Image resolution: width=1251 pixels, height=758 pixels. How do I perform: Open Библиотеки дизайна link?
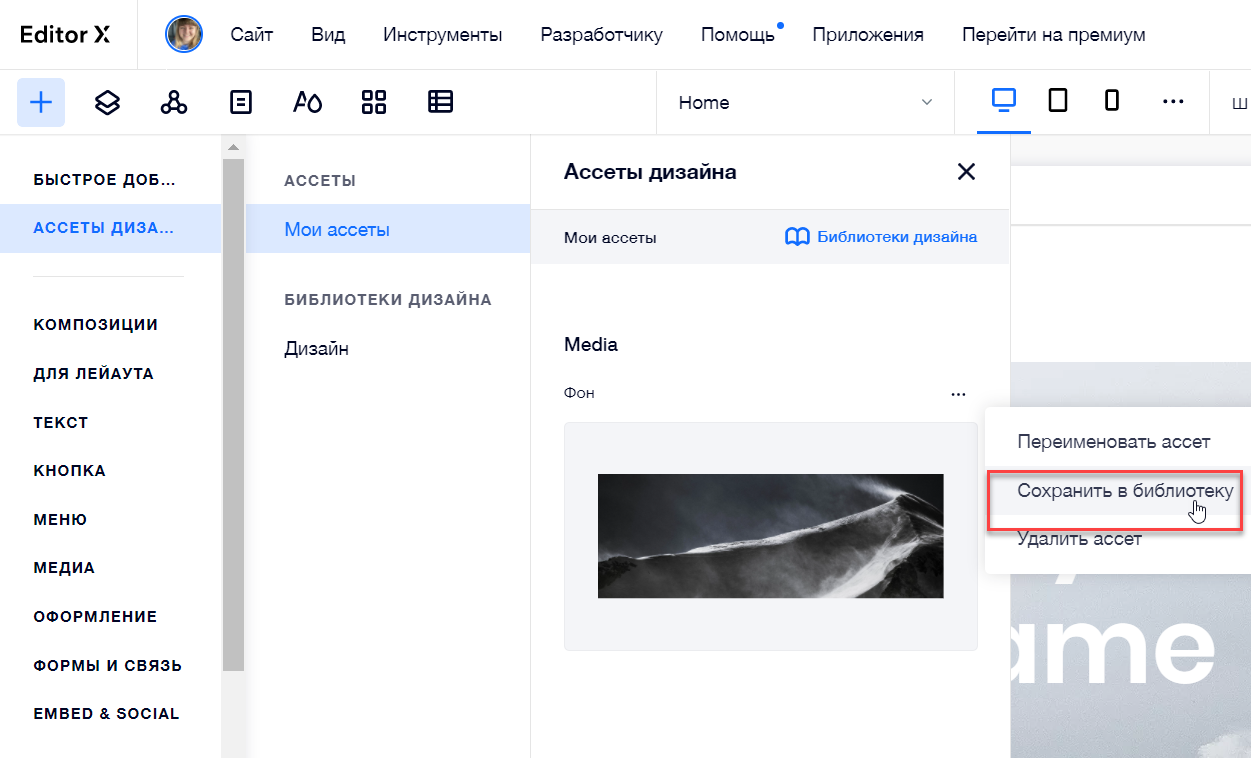click(897, 237)
